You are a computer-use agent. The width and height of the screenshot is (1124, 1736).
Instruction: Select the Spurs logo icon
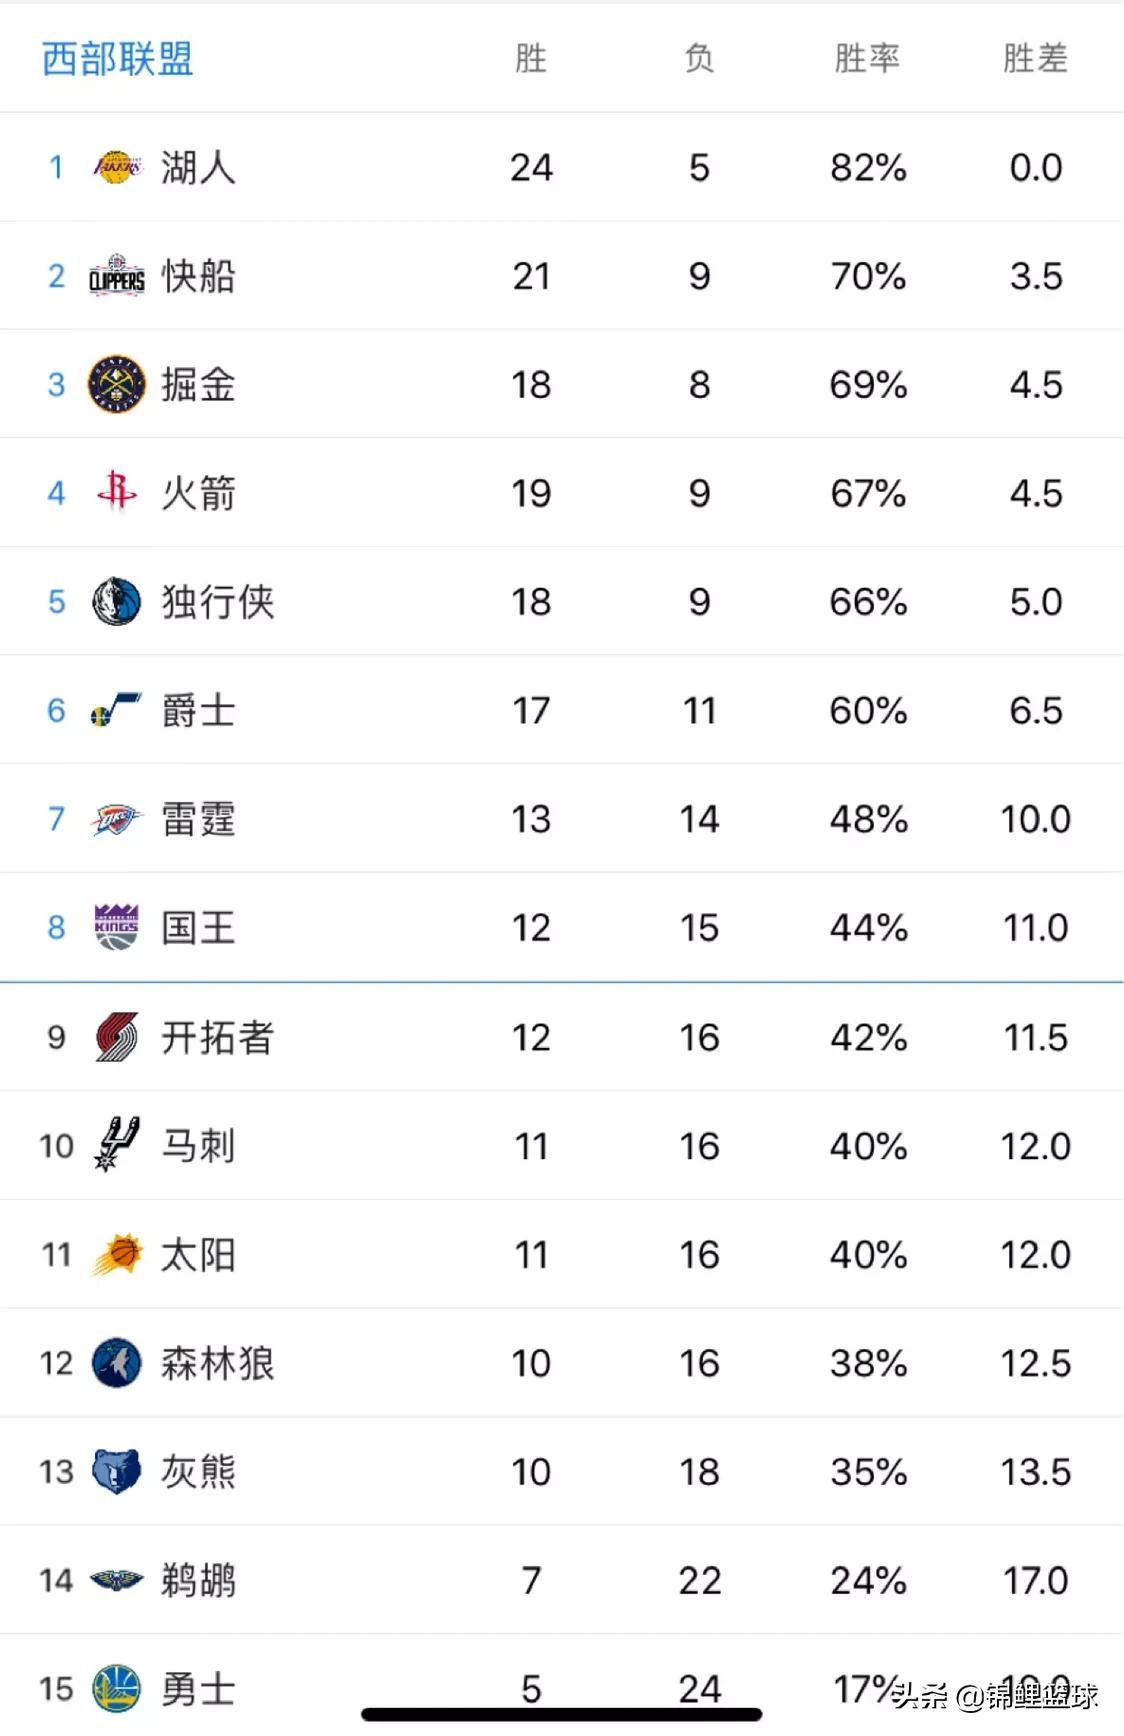(117, 1144)
